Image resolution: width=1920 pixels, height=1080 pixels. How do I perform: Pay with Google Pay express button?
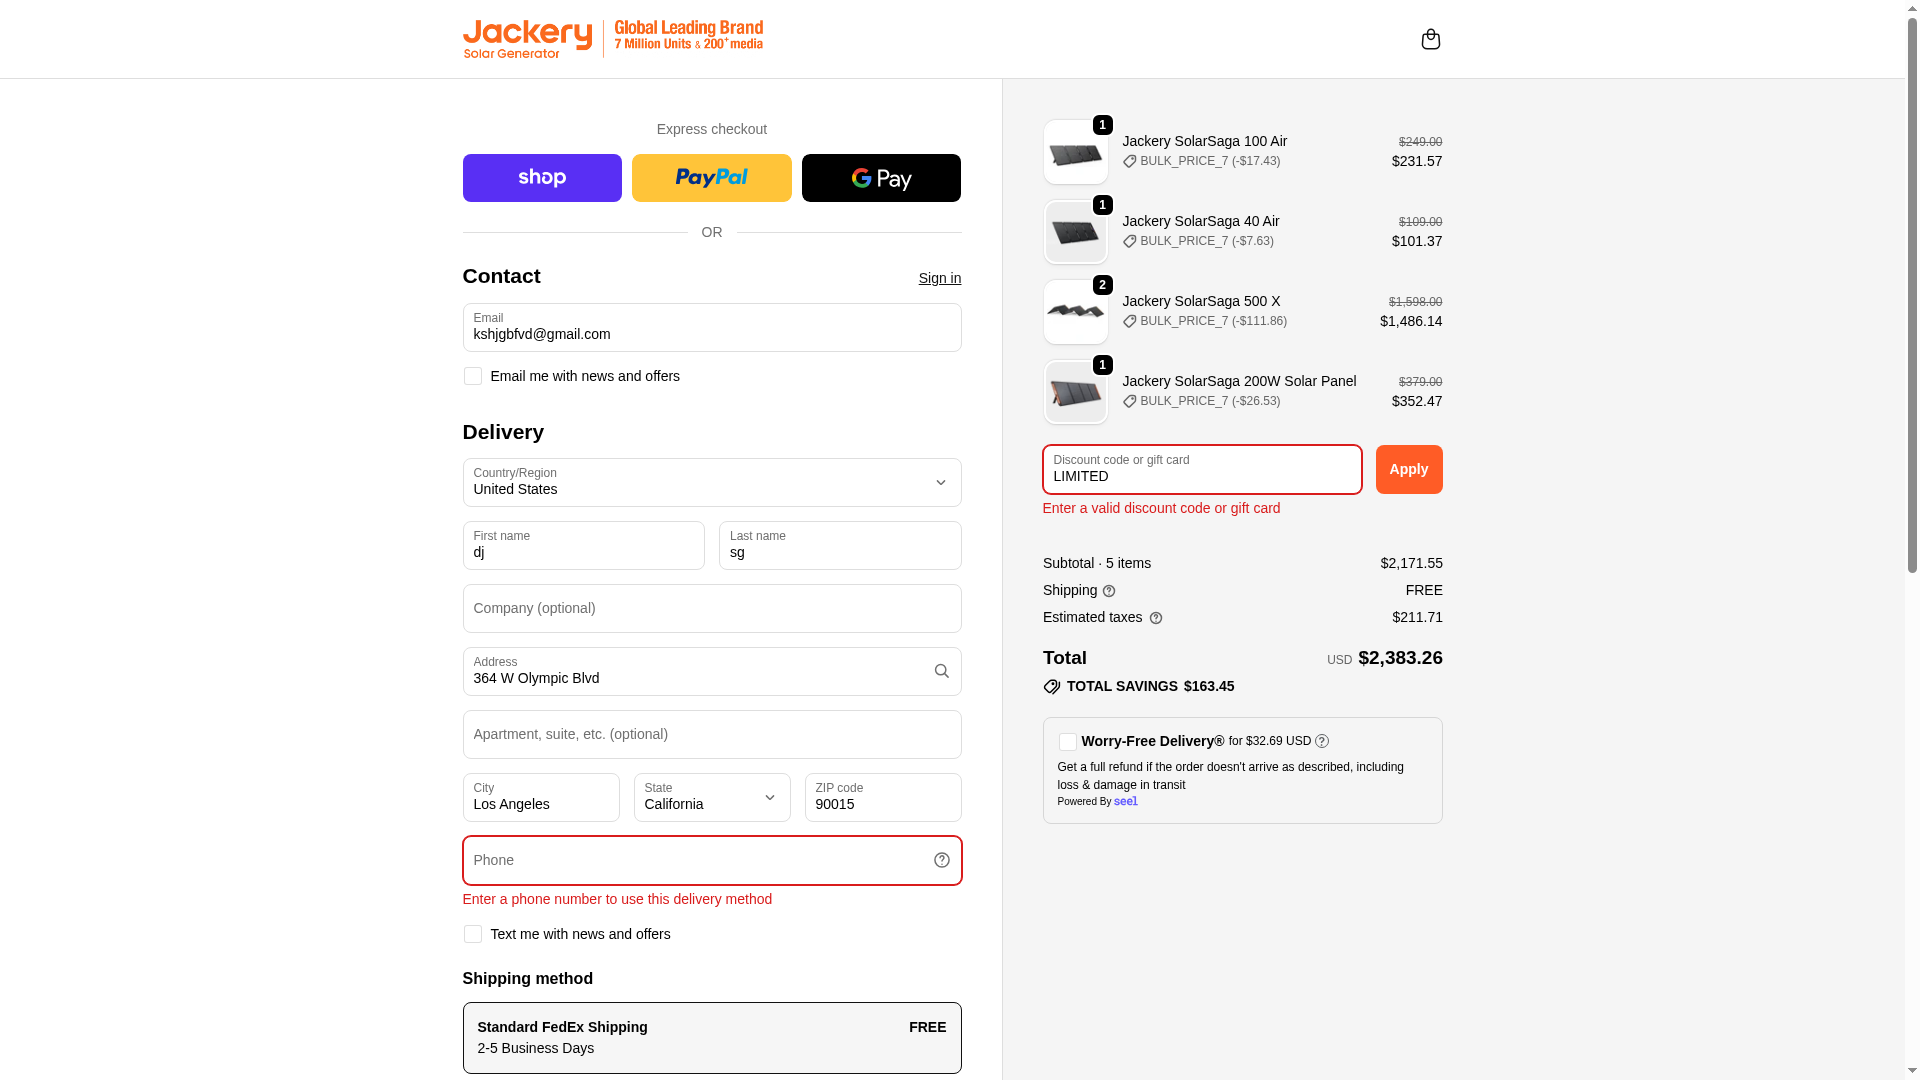[x=881, y=178]
